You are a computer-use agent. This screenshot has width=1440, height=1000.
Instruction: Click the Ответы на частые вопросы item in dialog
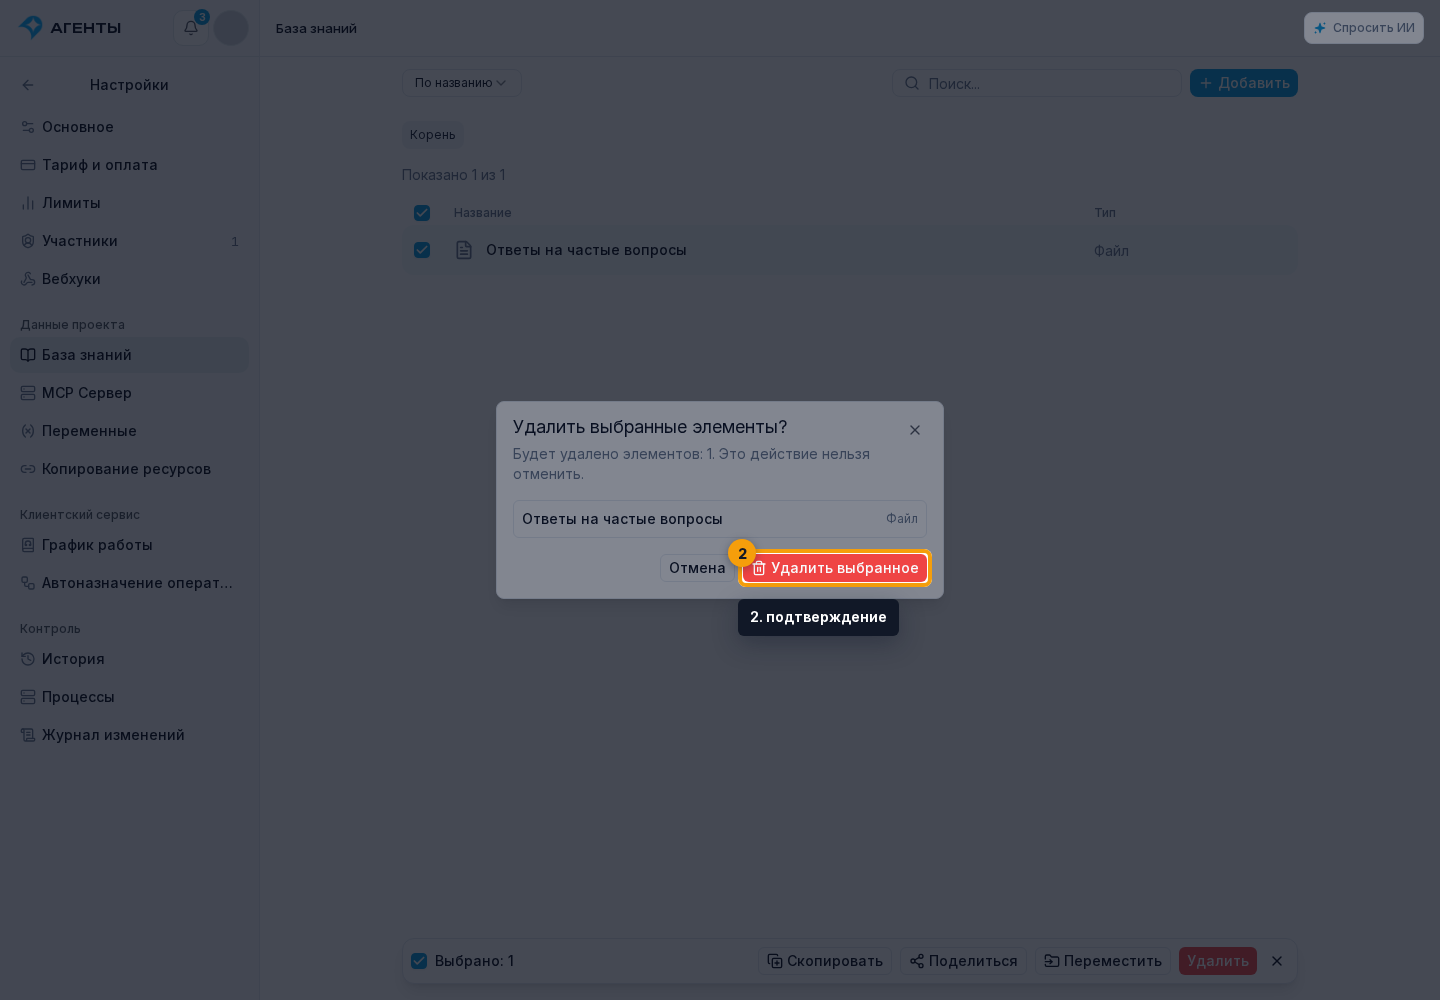click(x=720, y=519)
